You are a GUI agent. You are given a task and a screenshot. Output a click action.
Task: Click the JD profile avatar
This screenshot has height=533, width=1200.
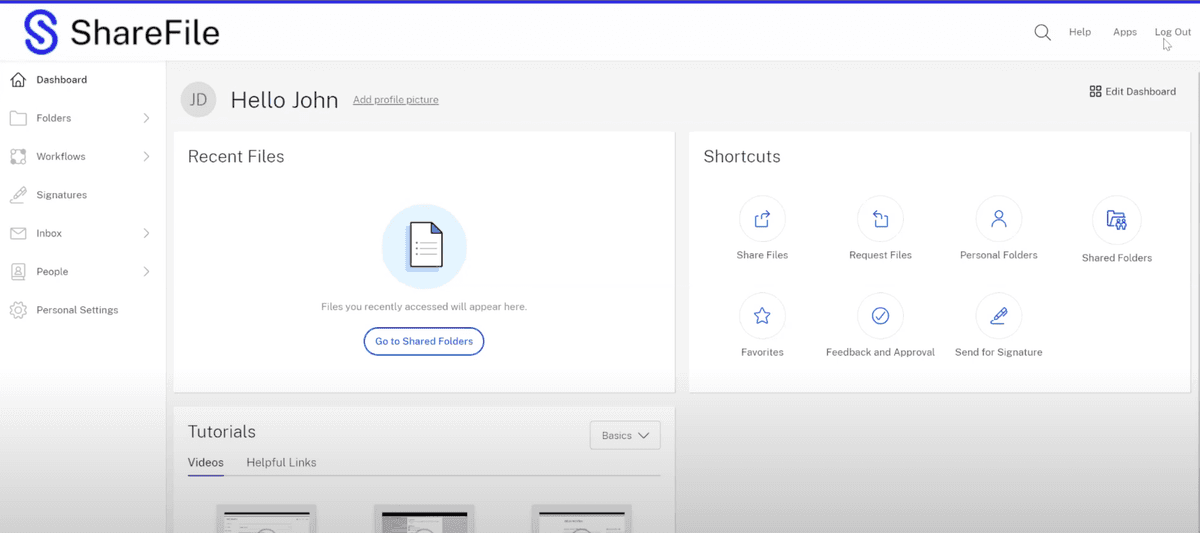pyautogui.click(x=198, y=99)
